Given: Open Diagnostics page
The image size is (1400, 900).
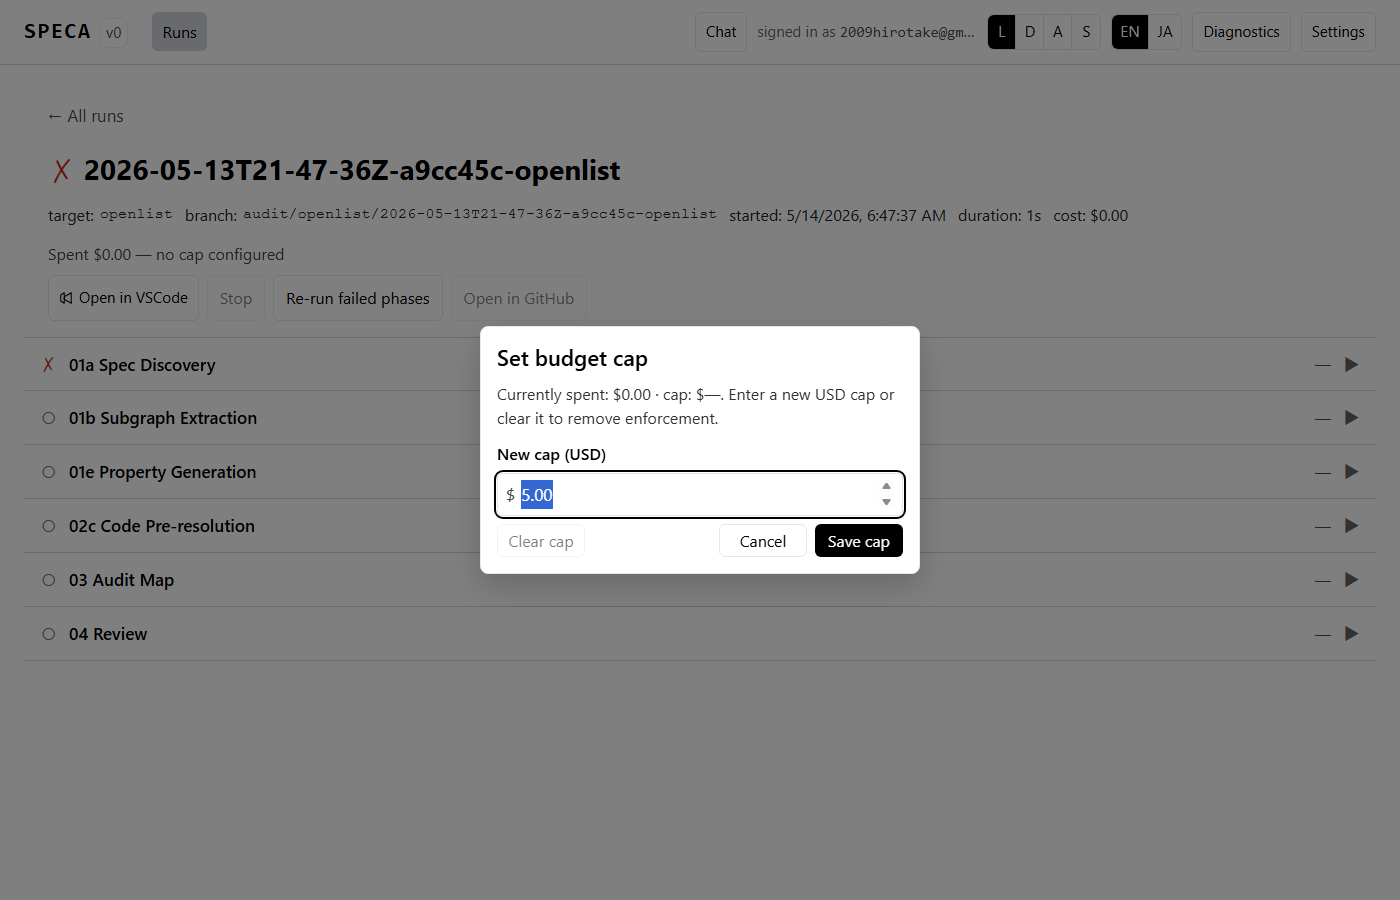Looking at the screenshot, I should point(1241,32).
